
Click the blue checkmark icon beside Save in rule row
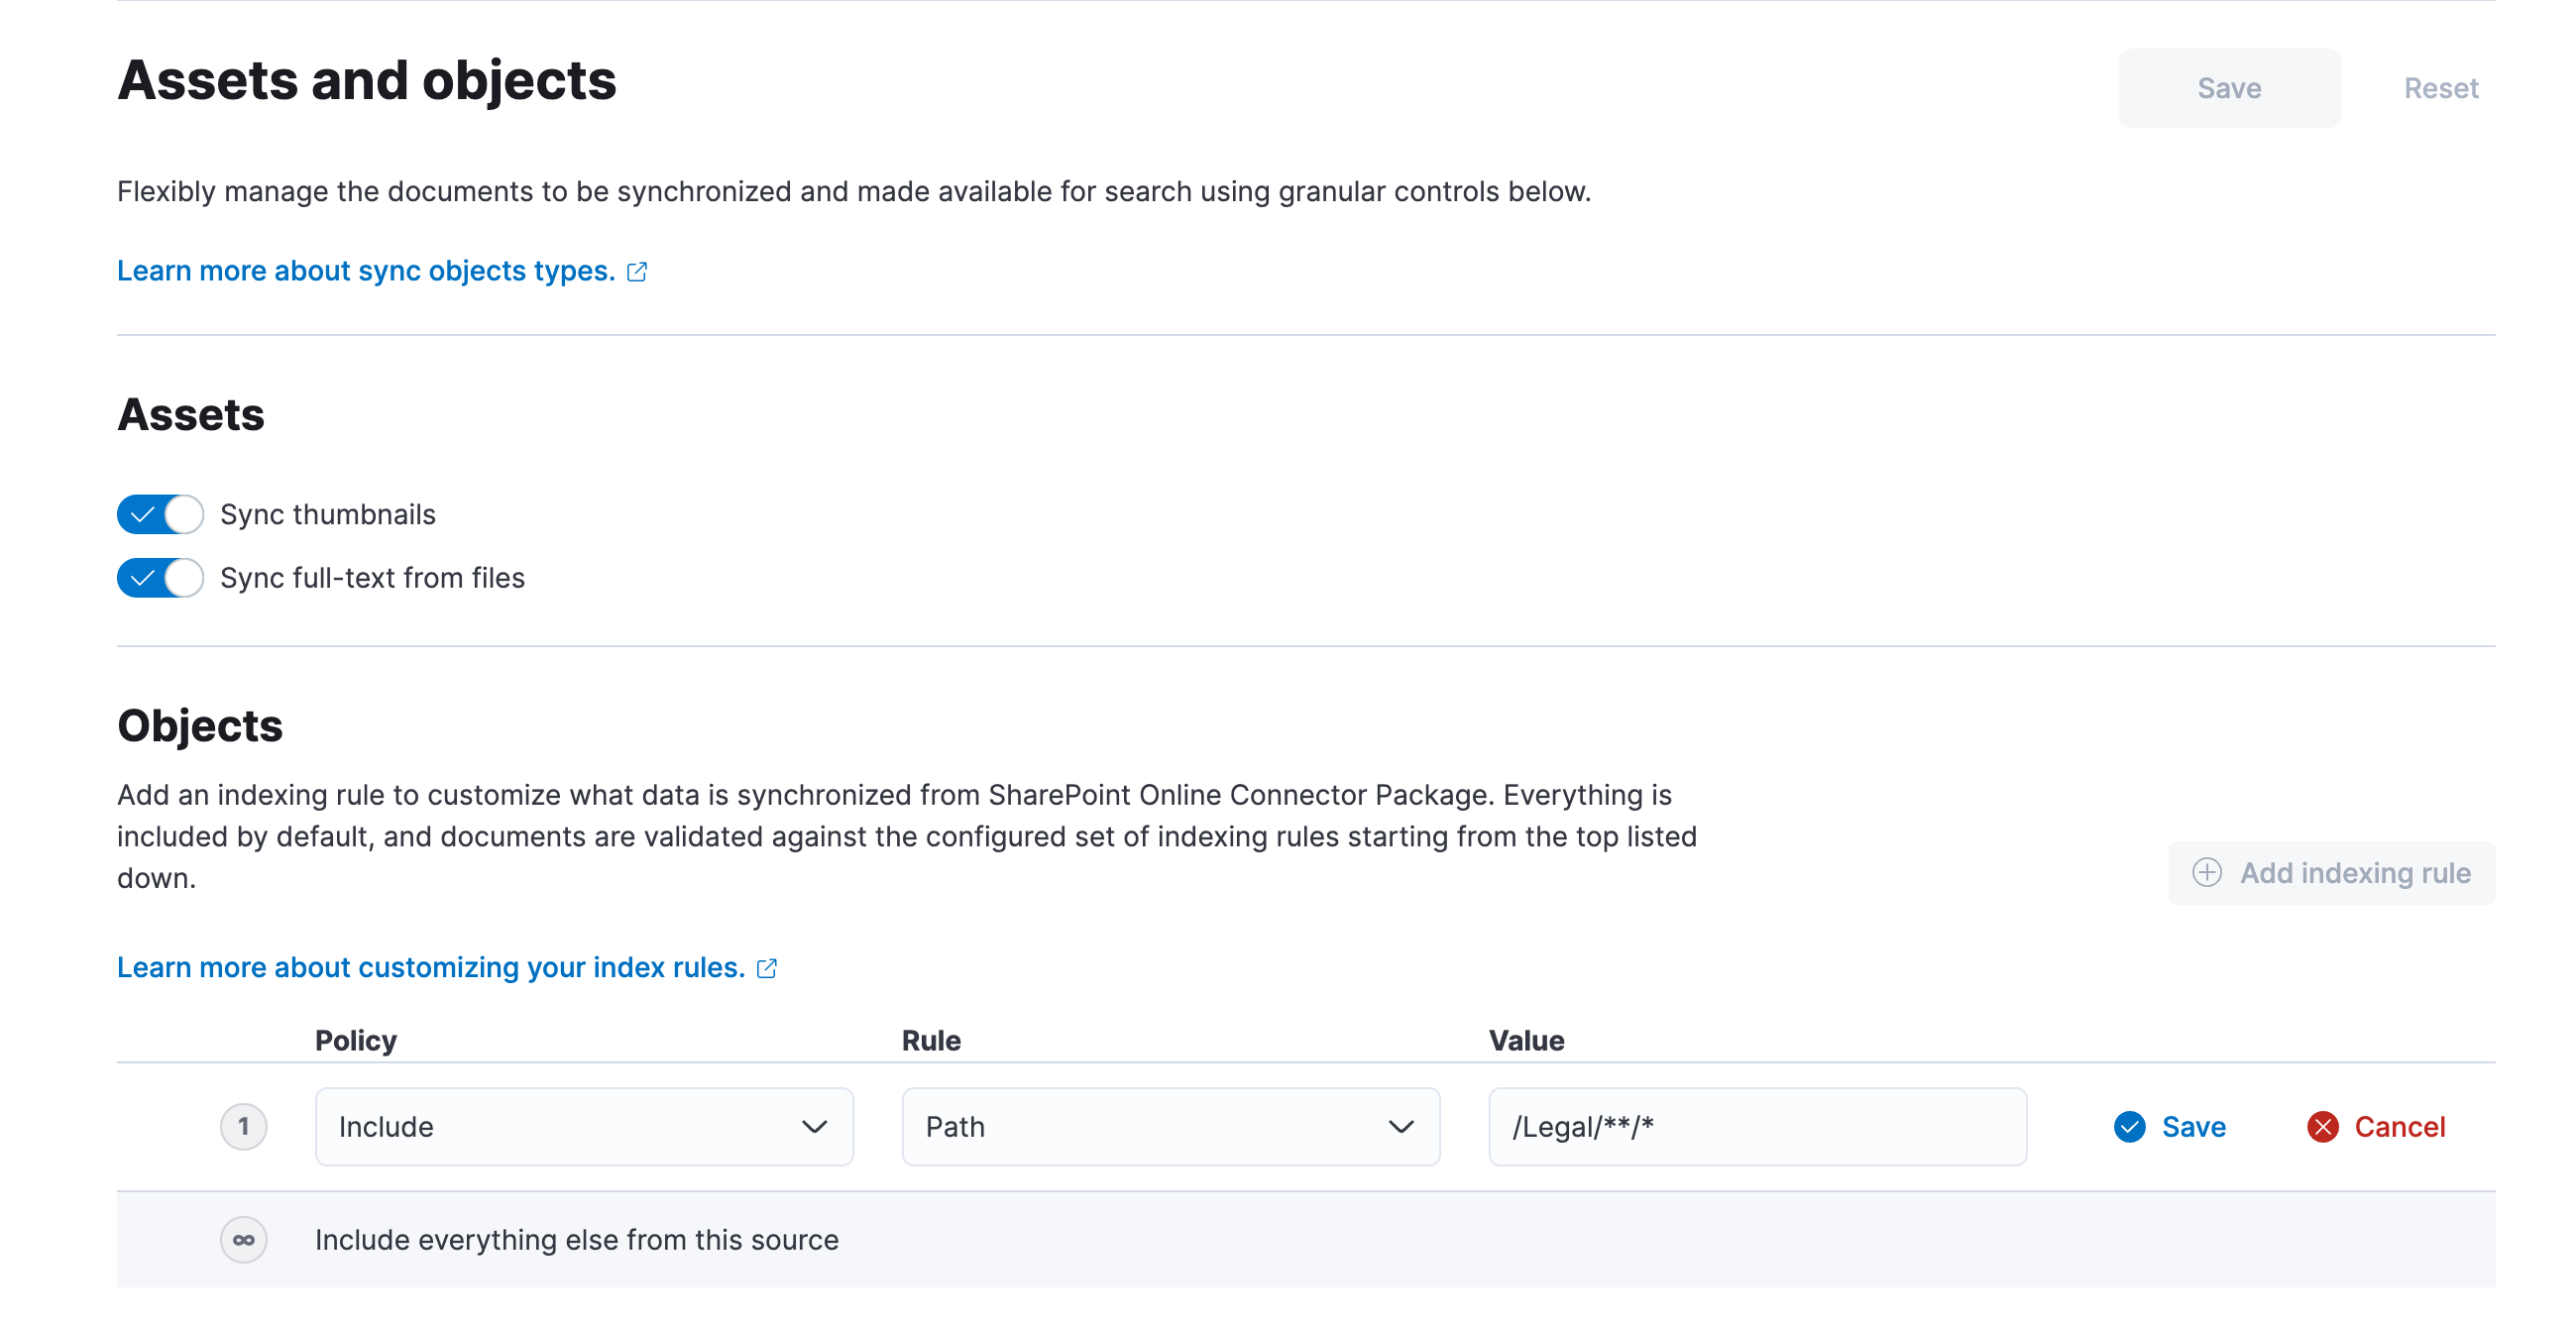(x=2130, y=1127)
